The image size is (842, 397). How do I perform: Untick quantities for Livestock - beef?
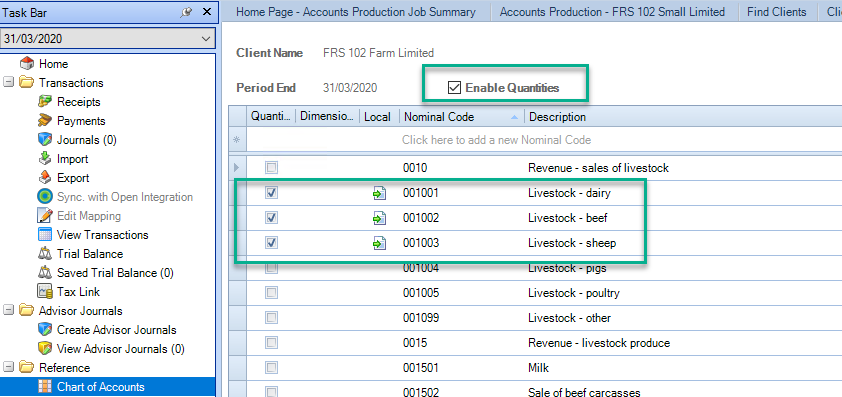(x=272, y=218)
